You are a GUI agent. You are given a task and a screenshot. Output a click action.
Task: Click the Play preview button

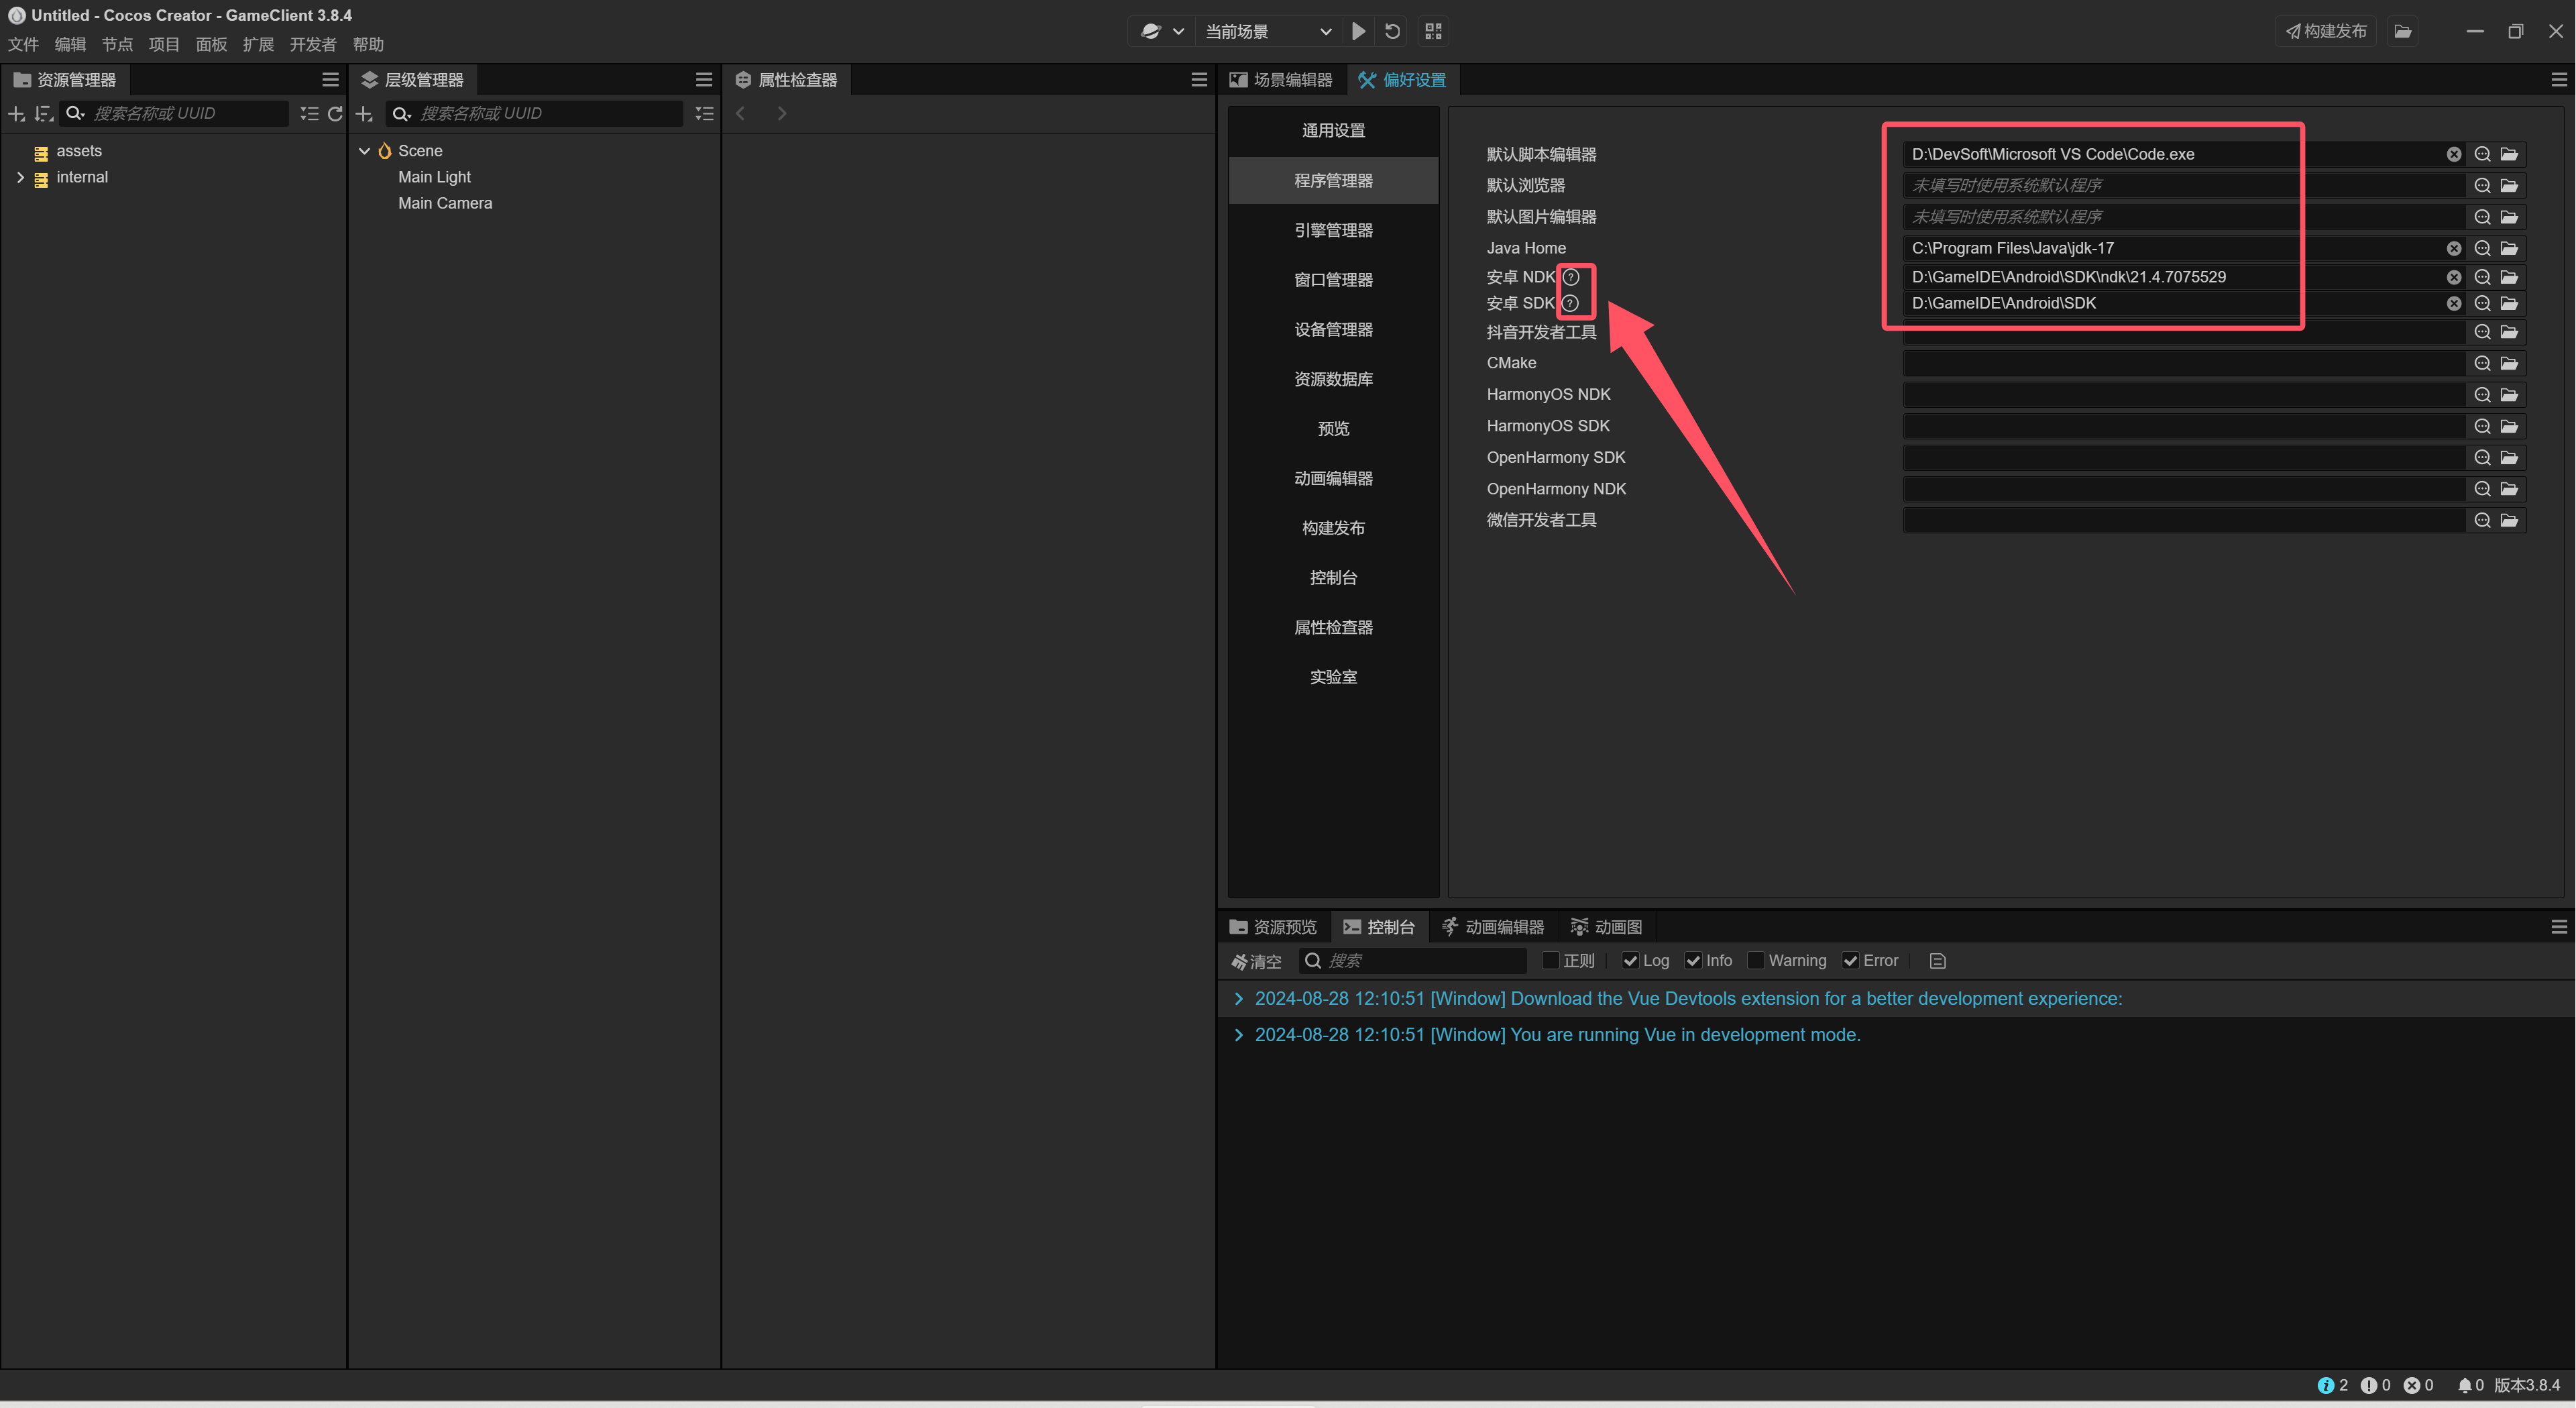[1358, 31]
